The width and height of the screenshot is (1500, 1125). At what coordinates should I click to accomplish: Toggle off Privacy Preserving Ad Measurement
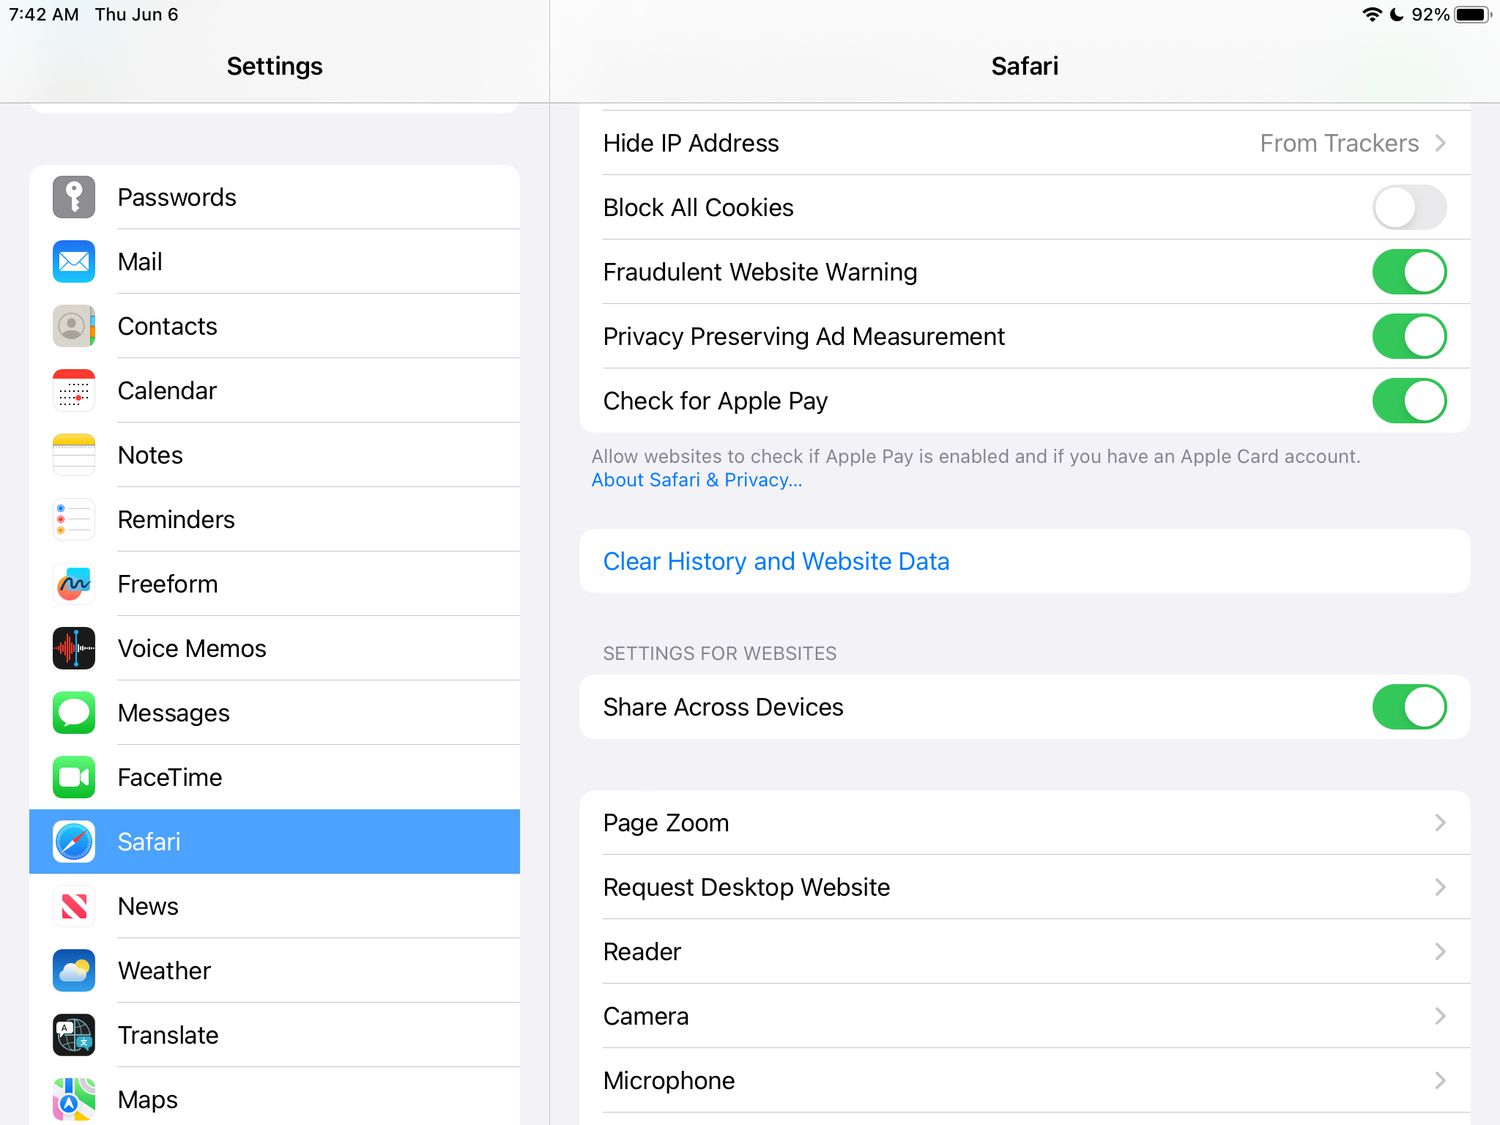1408,337
